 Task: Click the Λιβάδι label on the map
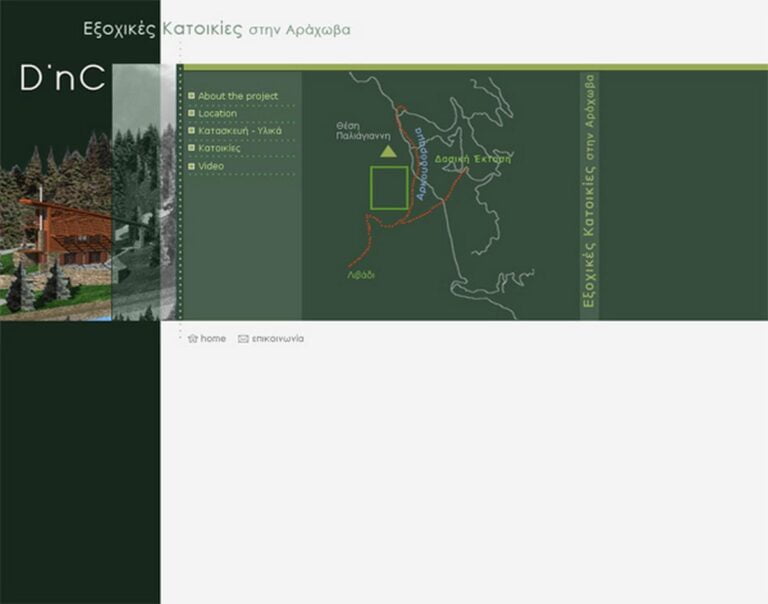[x=360, y=273]
